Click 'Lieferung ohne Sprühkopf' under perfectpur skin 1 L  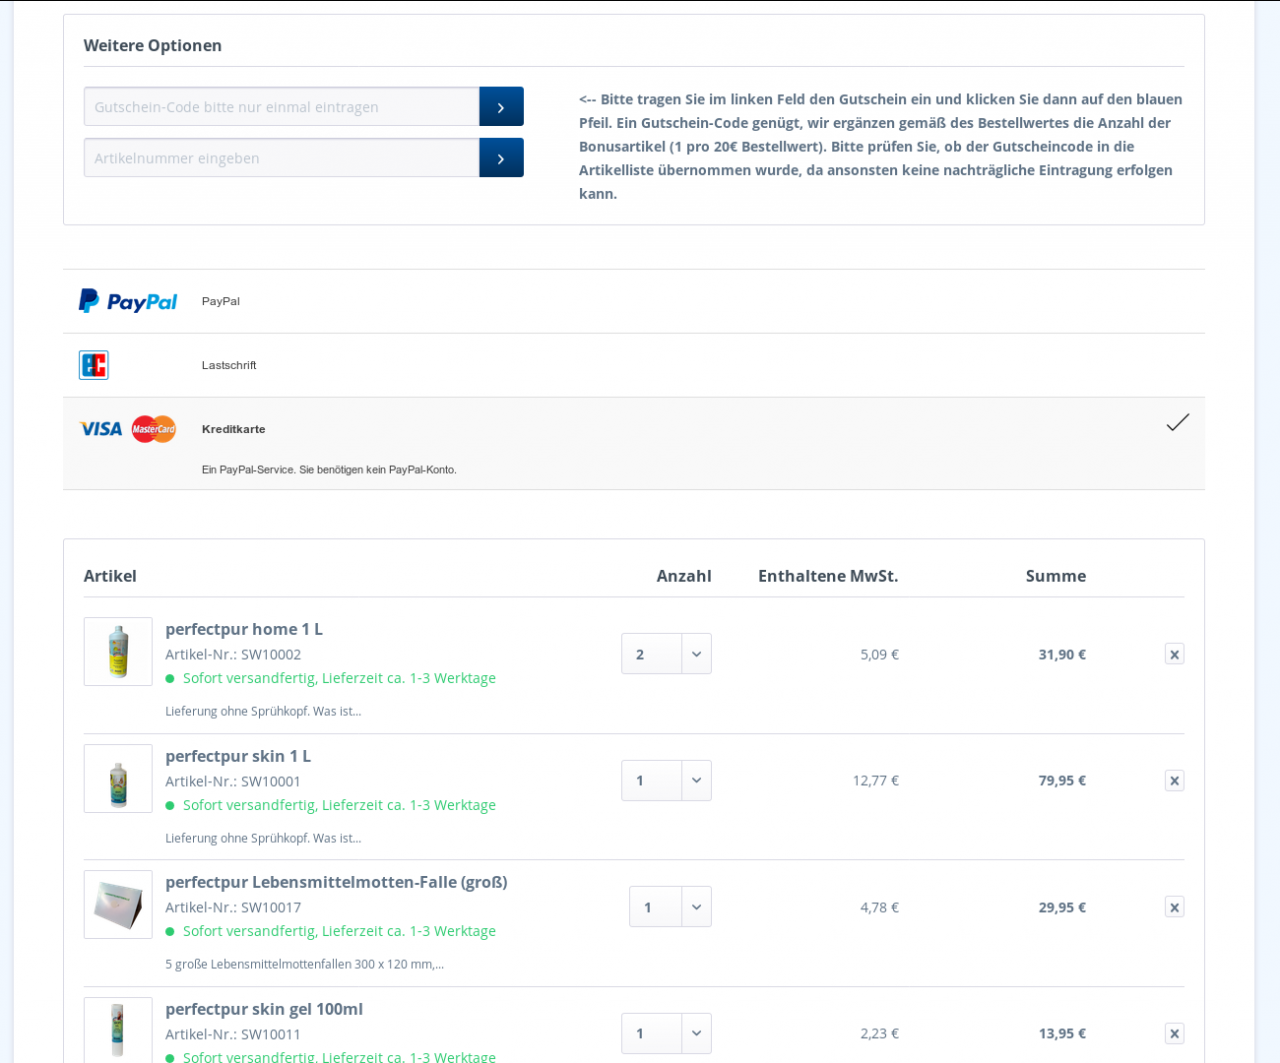coord(263,838)
